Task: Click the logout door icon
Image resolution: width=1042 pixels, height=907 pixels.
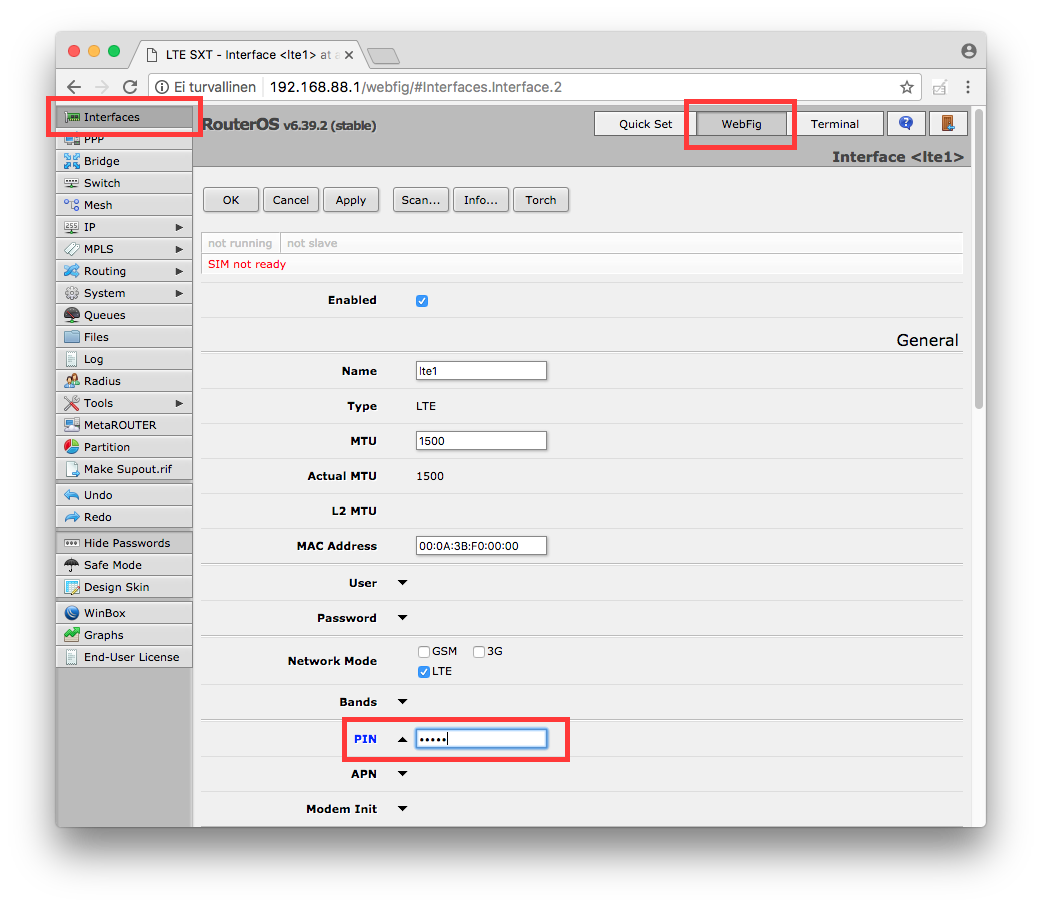Action: point(947,123)
